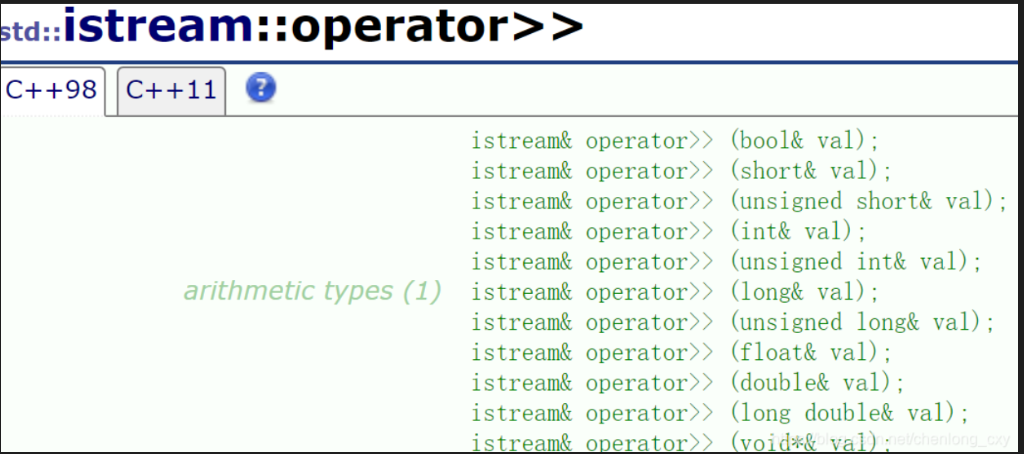Click the 'arithmetic types (1)' label
This screenshot has height=454, width=1024.
tap(312, 291)
